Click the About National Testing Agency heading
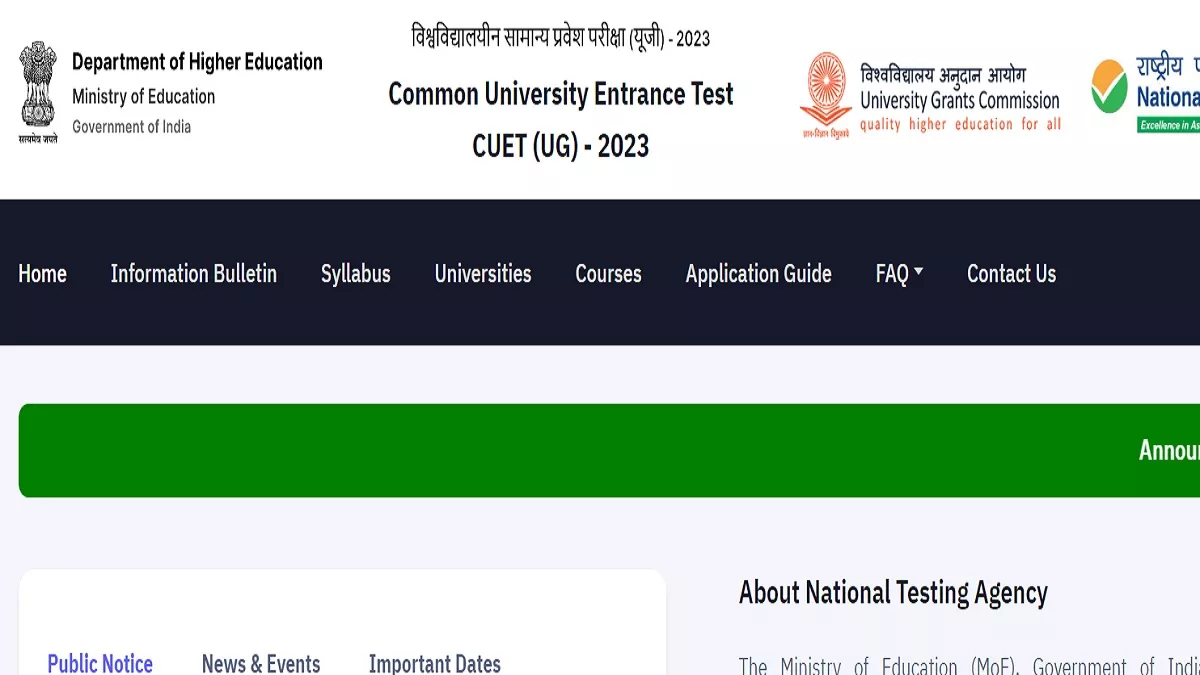 tap(893, 593)
